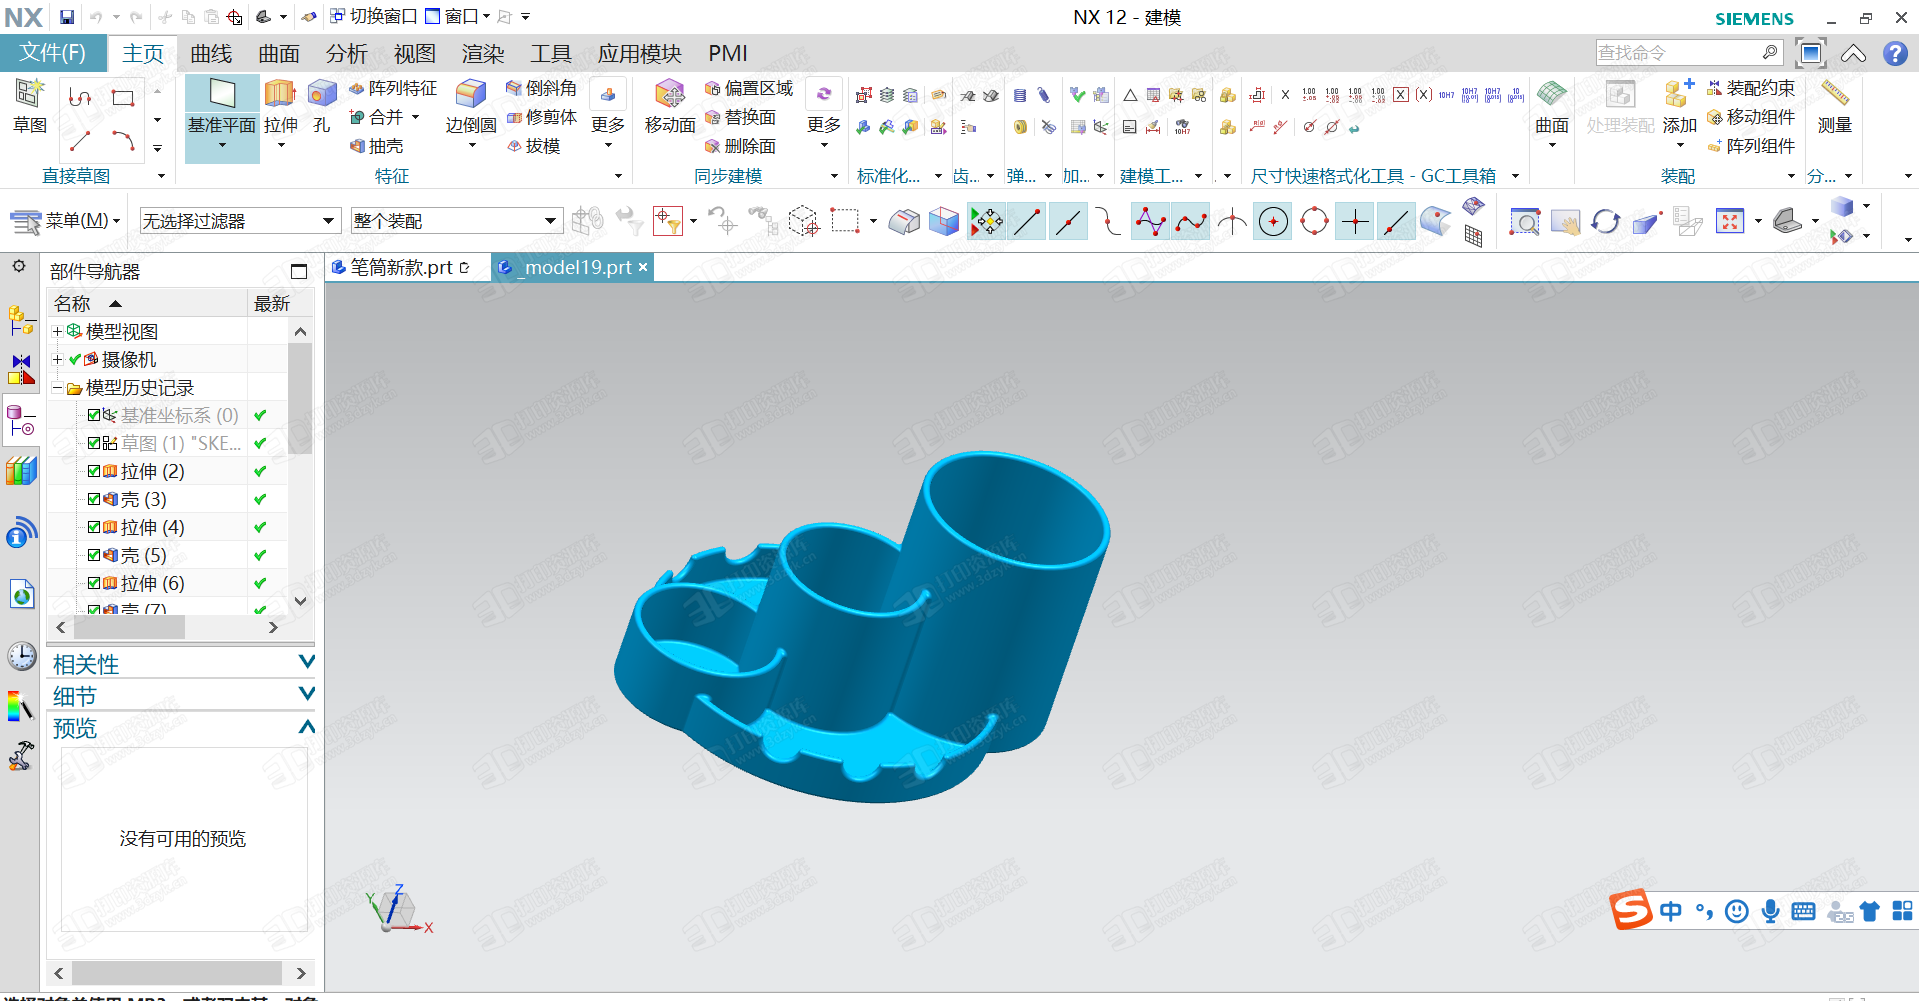Click the 切换窗口 button
Screen dimensions: 1919x1001
pos(374,17)
